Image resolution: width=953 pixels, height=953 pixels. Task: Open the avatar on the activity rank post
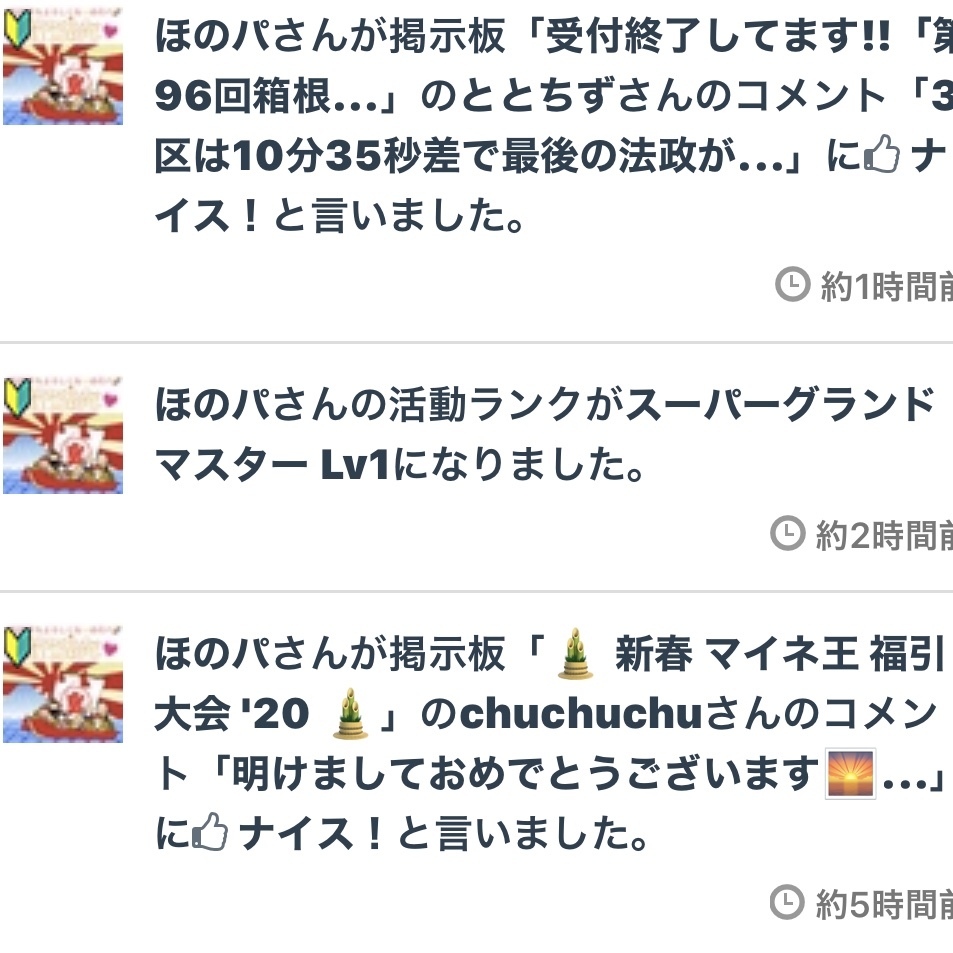(63, 435)
